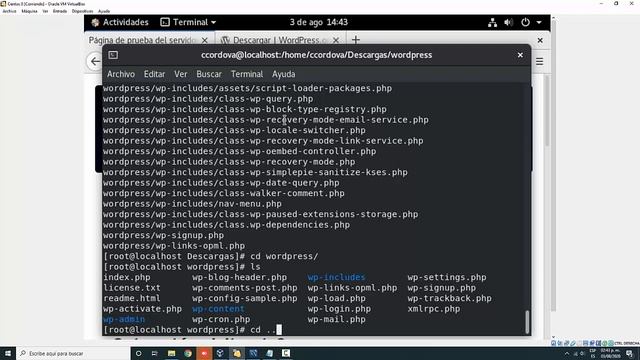Image resolution: width=640 pixels, height=360 pixels.
Task: Click the browser back arrow button
Action: [95, 61]
